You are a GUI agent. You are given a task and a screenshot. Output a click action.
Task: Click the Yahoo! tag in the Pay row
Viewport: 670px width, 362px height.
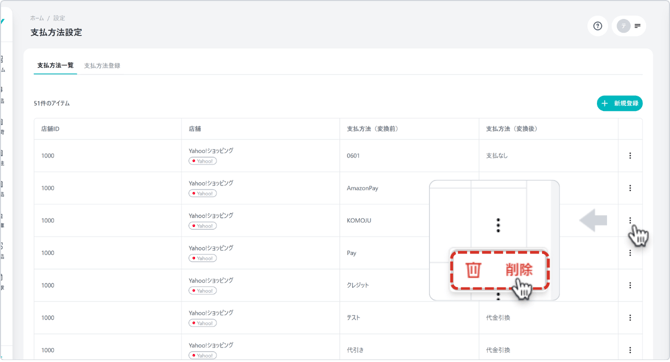[203, 258]
